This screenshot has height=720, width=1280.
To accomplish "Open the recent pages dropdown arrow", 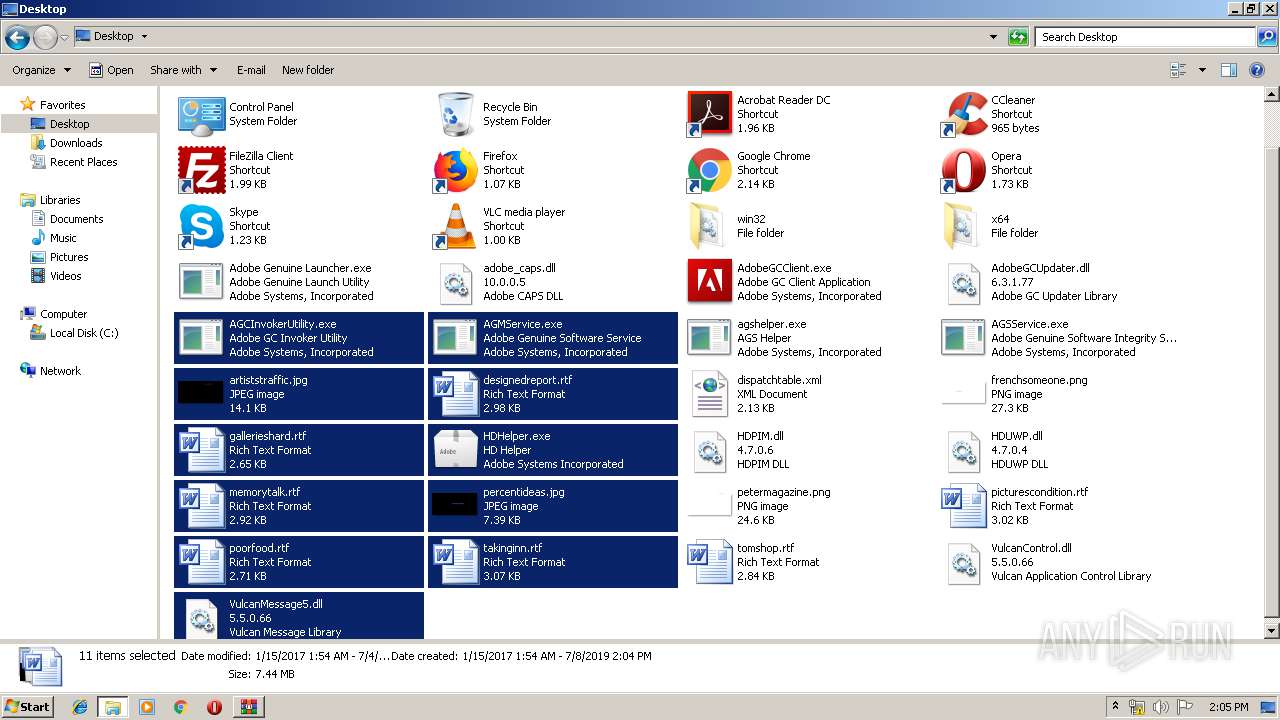I will tap(64, 37).
